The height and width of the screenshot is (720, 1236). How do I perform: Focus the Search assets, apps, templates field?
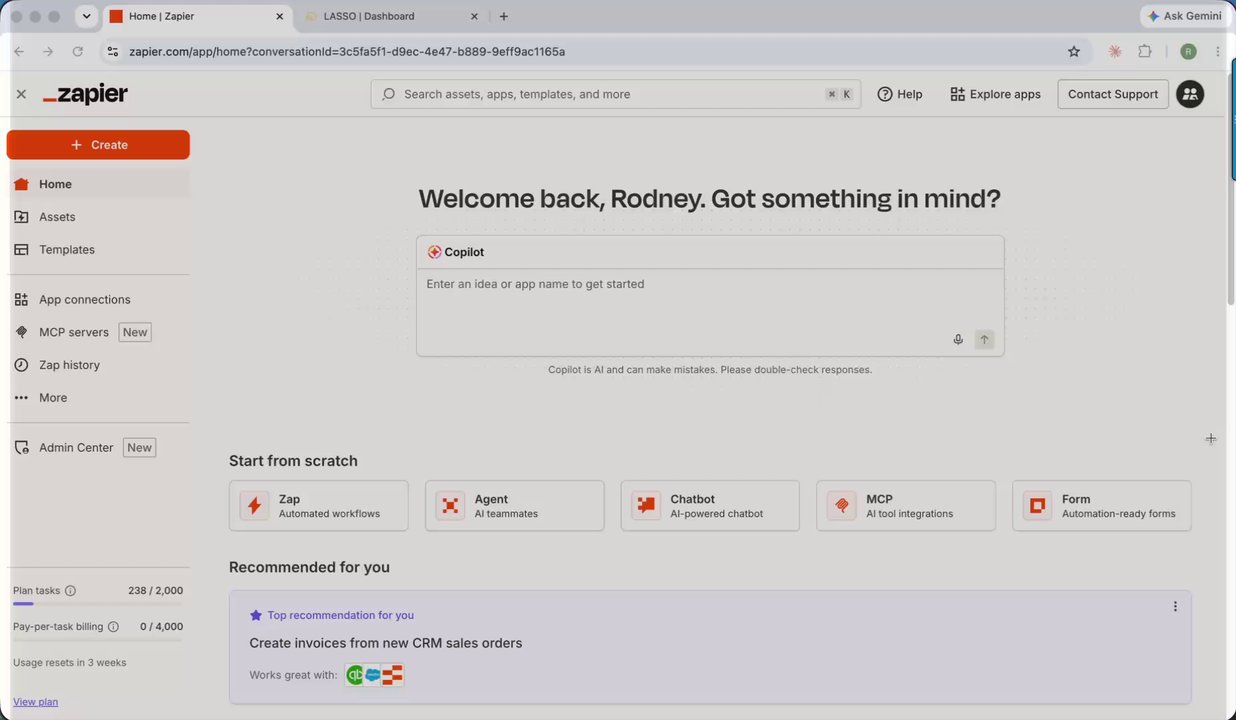click(x=615, y=94)
